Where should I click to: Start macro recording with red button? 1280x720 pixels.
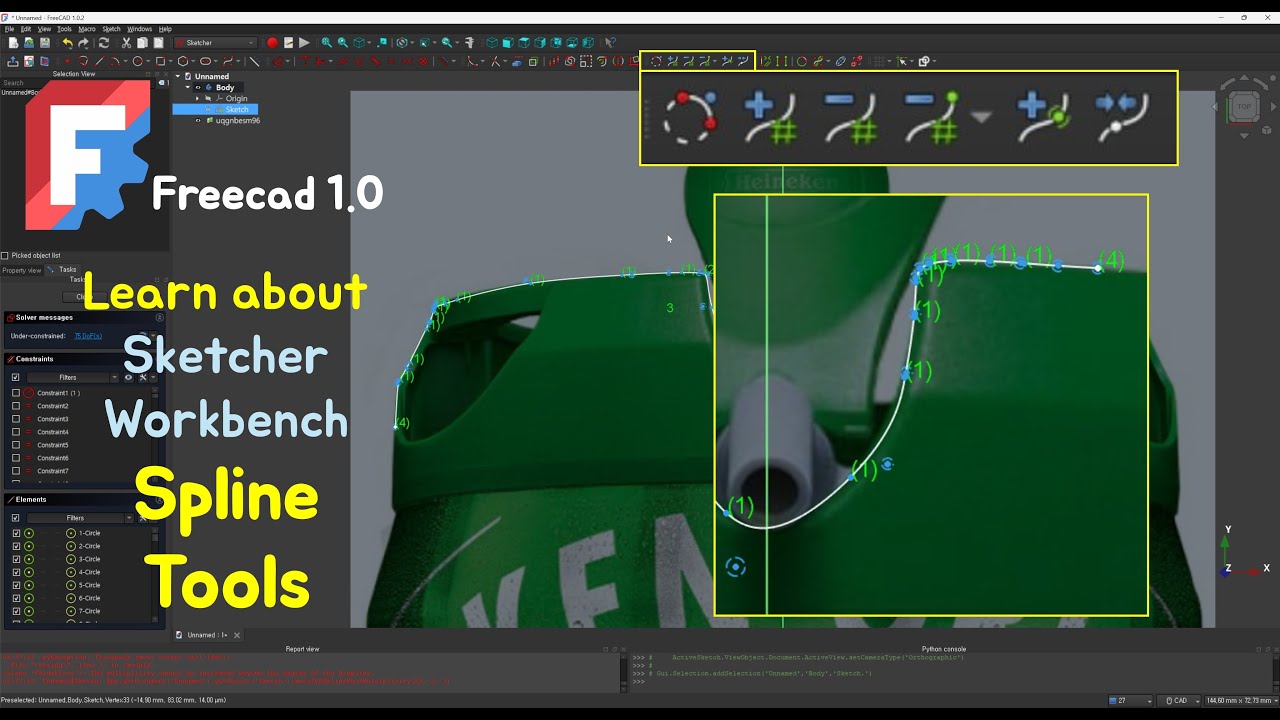point(272,43)
